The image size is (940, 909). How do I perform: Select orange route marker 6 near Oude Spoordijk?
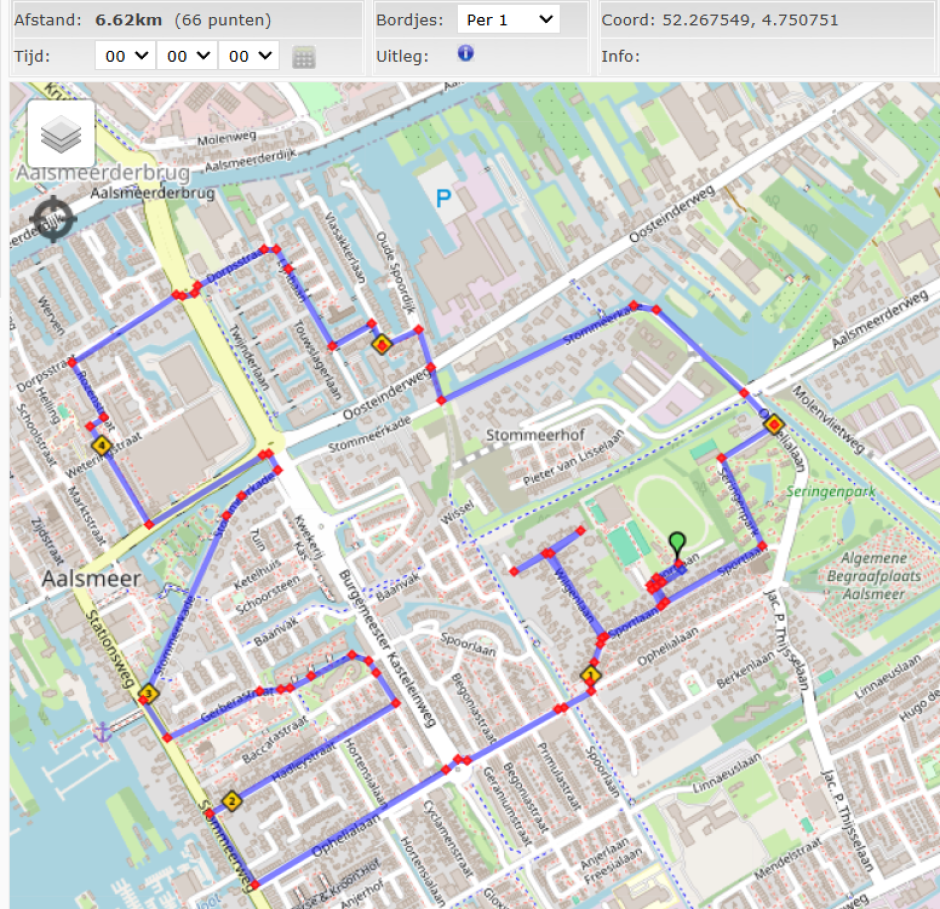tap(383, 343)
